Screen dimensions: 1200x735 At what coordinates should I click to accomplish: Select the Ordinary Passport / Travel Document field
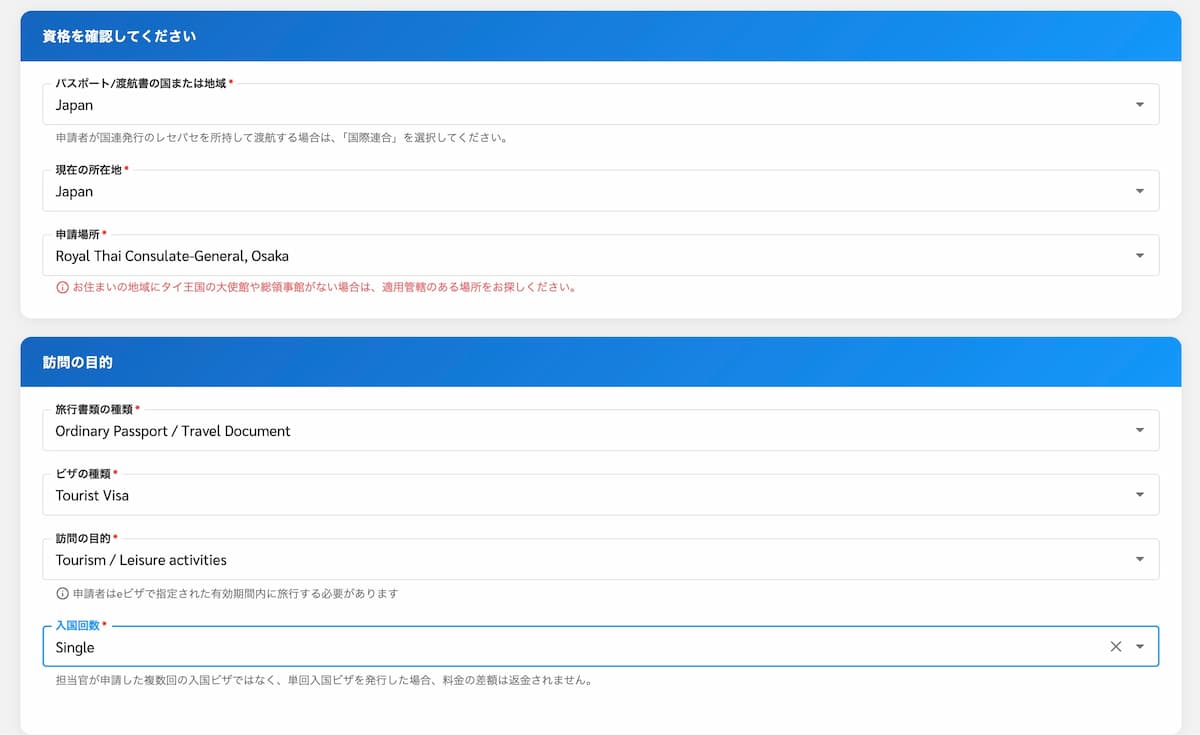(x=601, y=430)
